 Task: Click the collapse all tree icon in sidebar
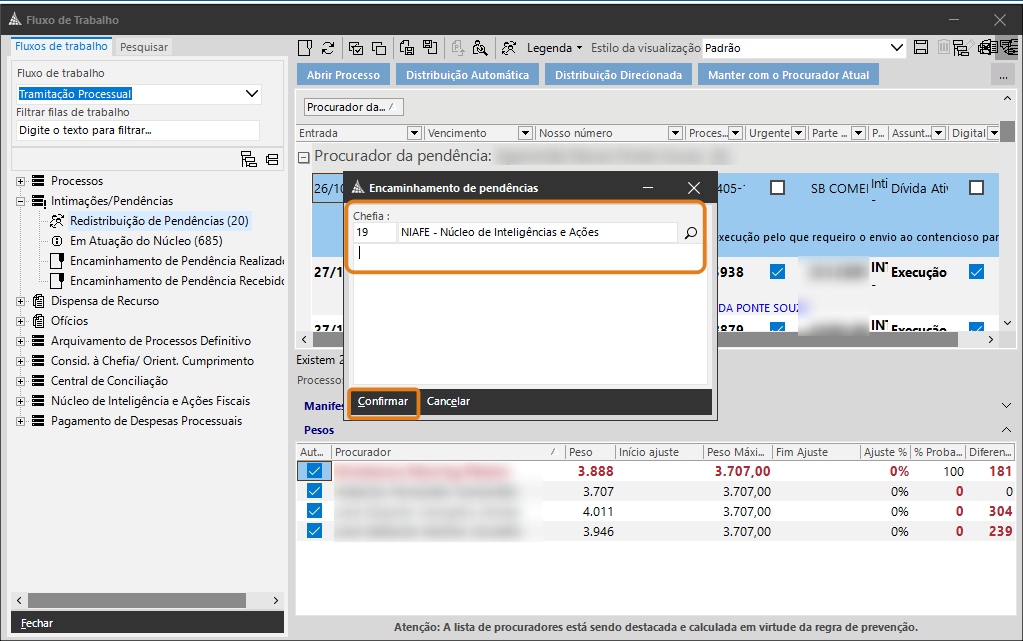pos(272,159)
